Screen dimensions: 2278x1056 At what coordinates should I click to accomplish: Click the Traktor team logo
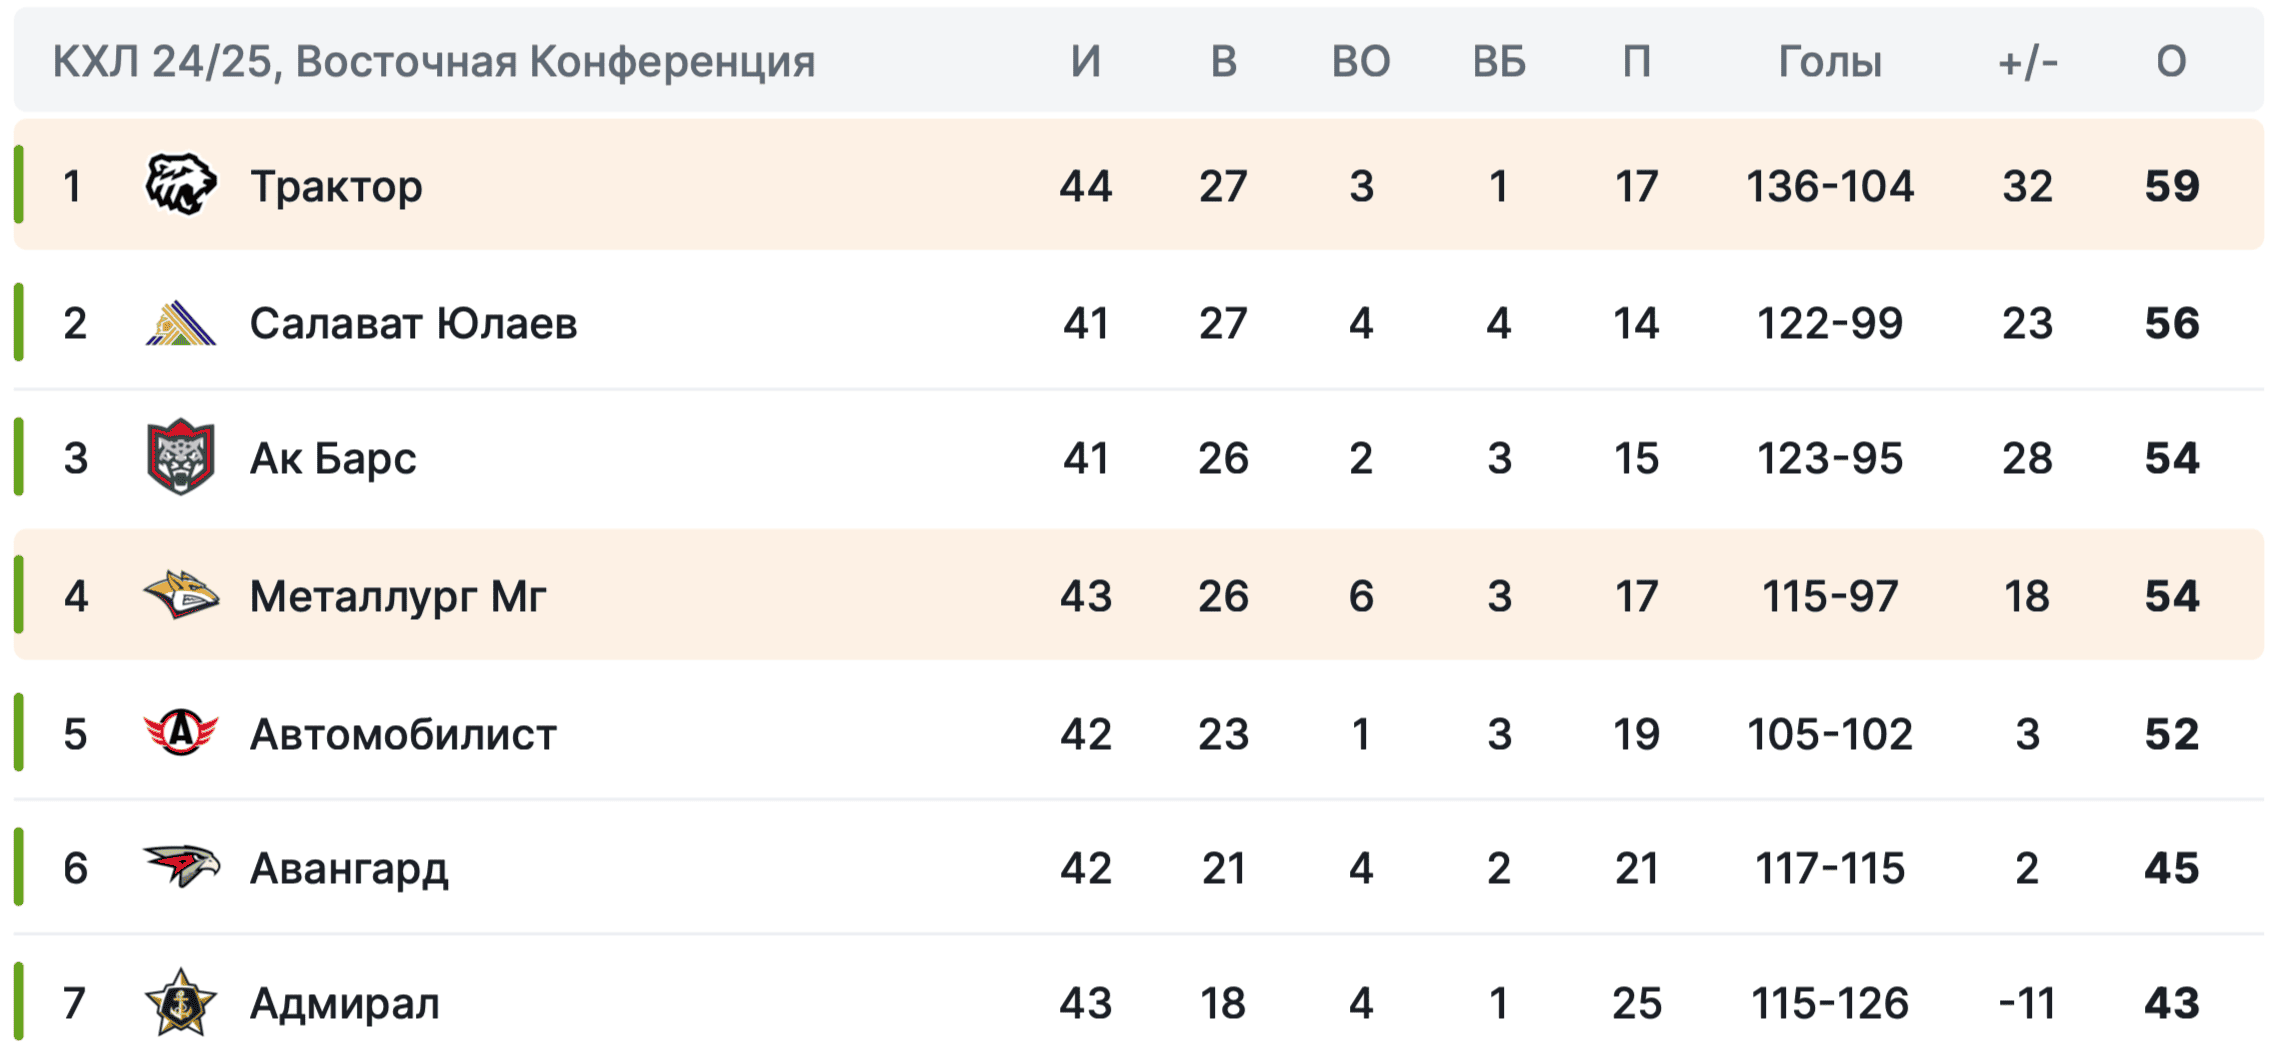[x=180, y=185]
